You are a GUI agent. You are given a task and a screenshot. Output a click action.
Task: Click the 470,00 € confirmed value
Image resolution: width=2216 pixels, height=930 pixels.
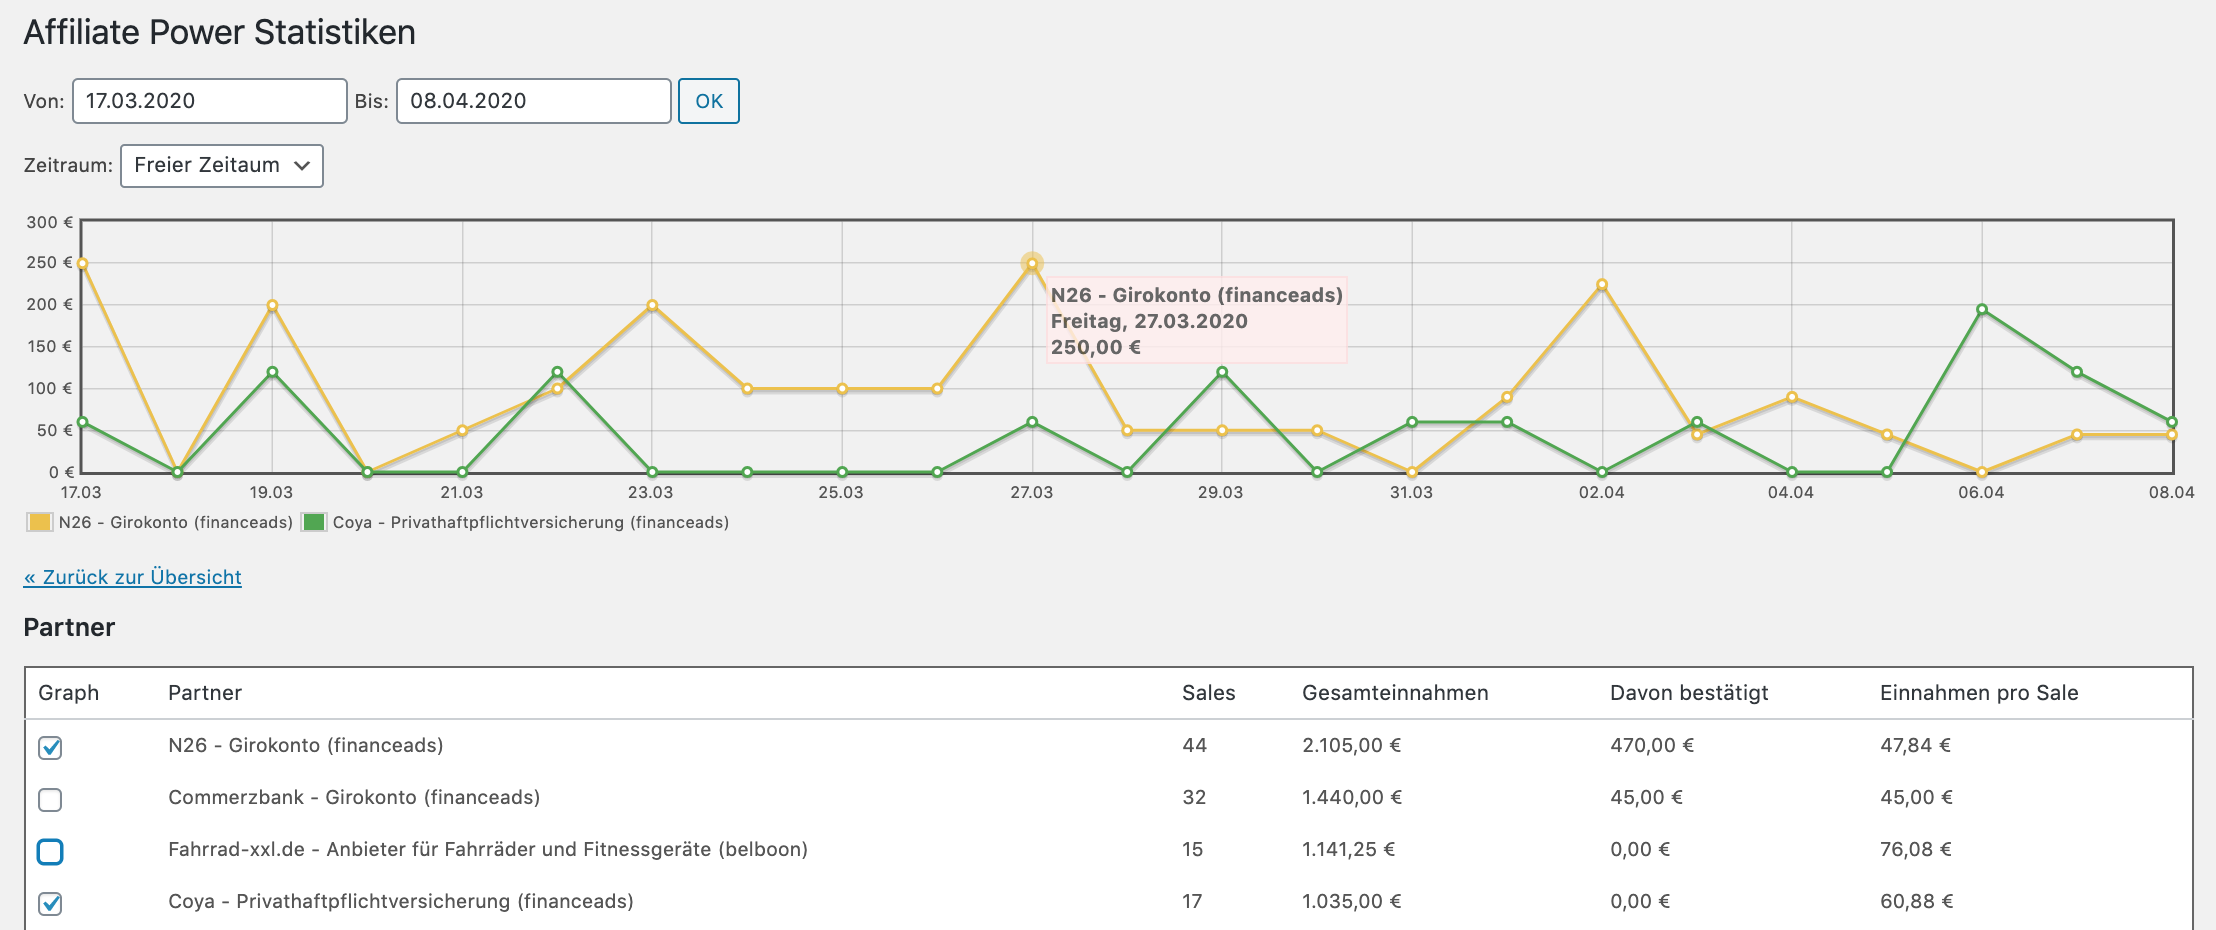(x=1652, y=745)
